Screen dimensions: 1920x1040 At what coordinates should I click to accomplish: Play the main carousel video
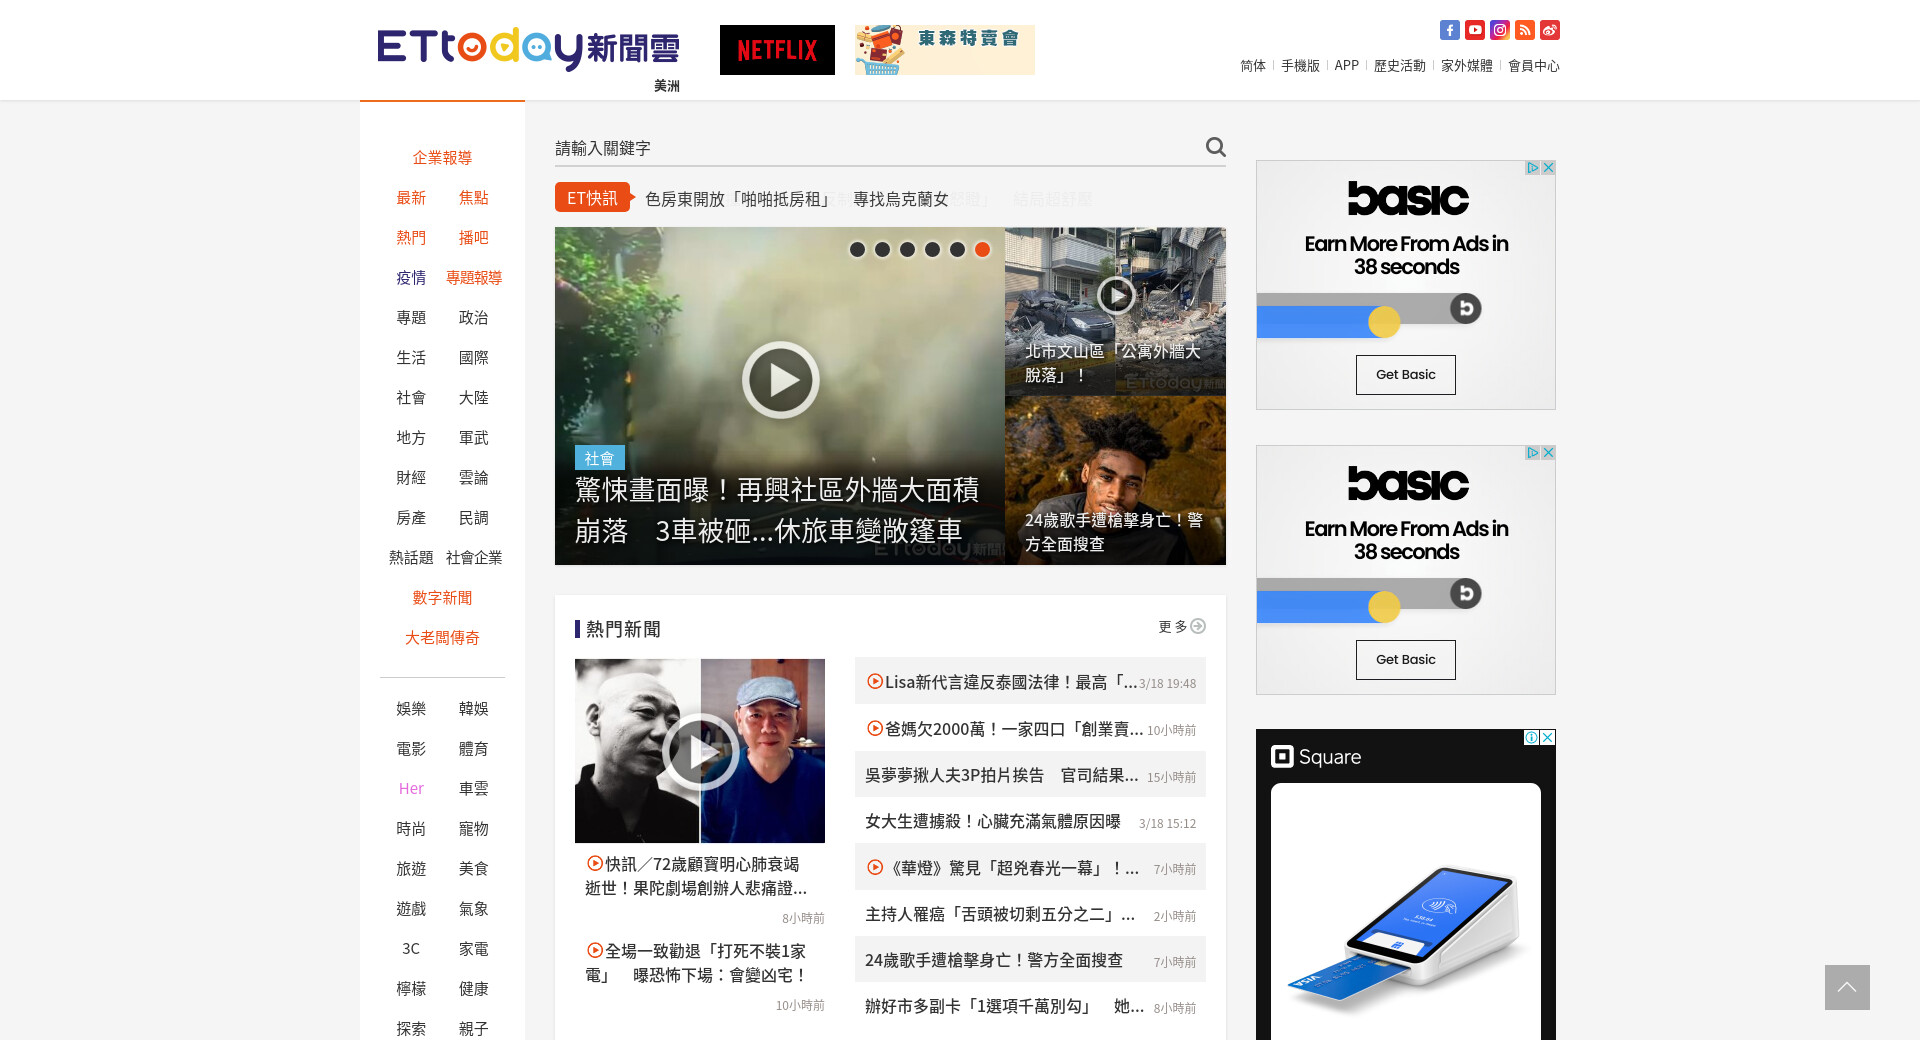click(x=780, y=380)
